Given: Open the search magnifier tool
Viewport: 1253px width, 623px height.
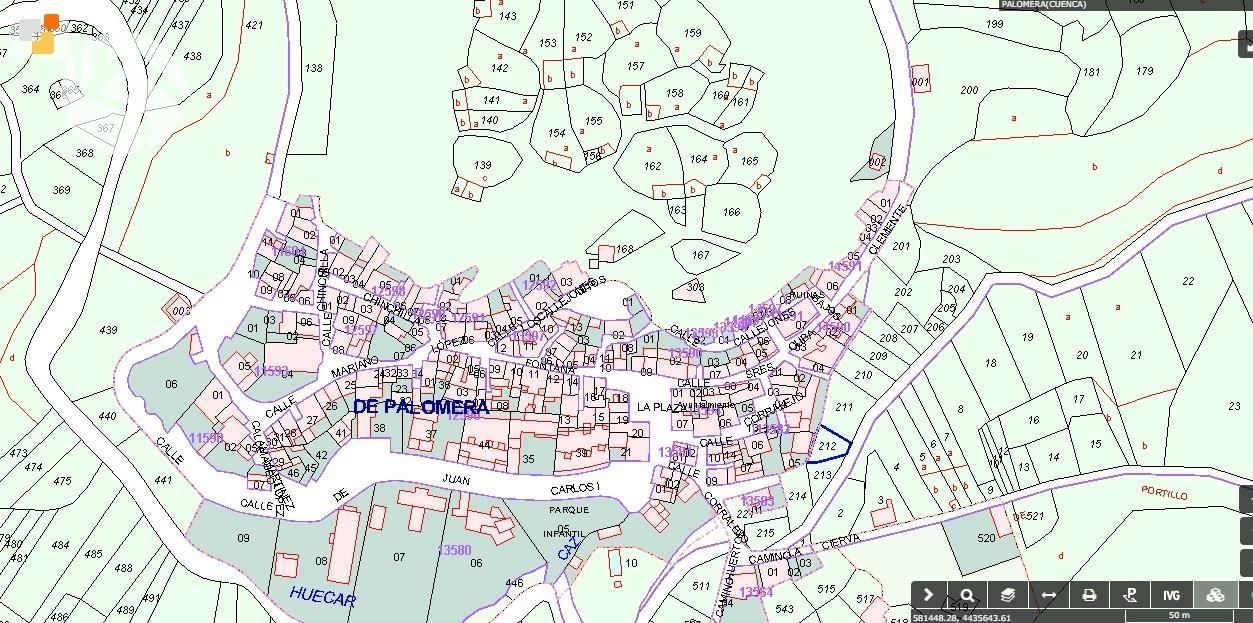Looking at the screenshot, I should click(967, 595).
